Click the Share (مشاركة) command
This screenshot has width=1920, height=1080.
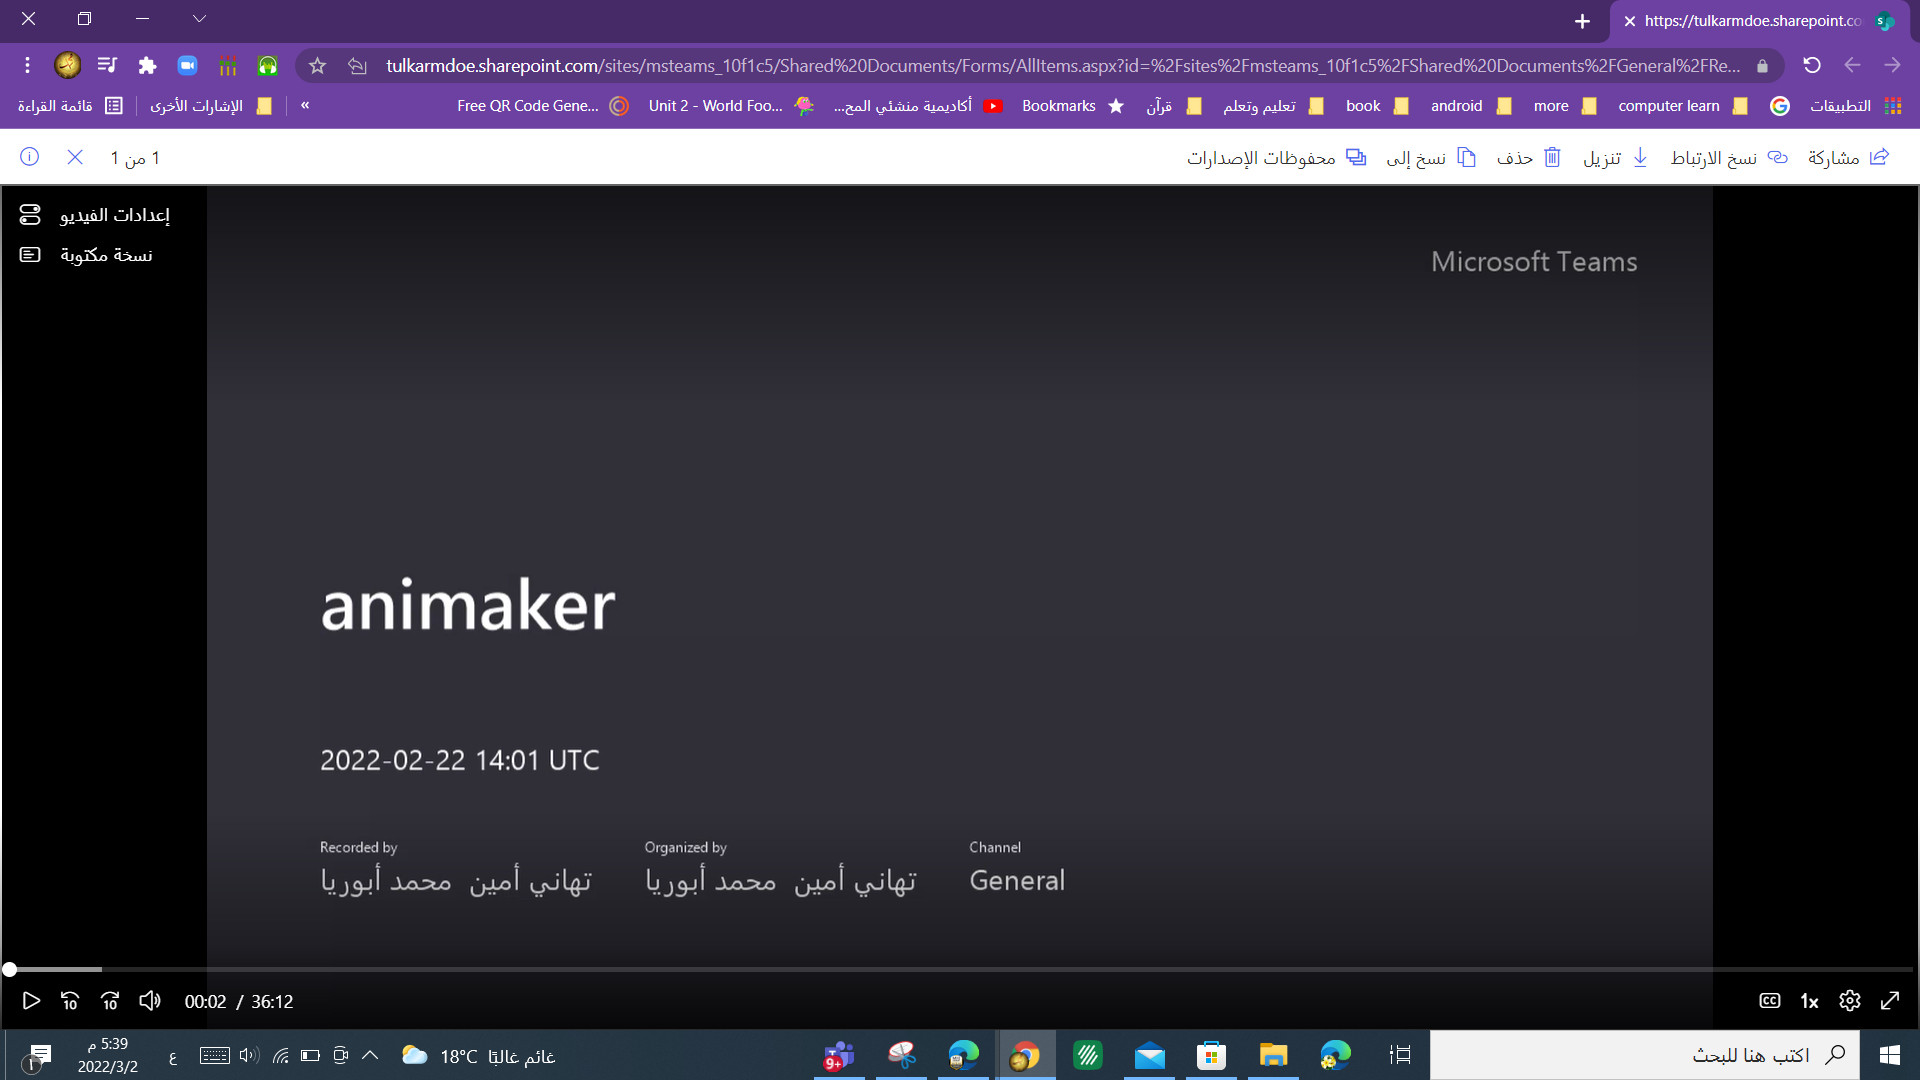1848,157
